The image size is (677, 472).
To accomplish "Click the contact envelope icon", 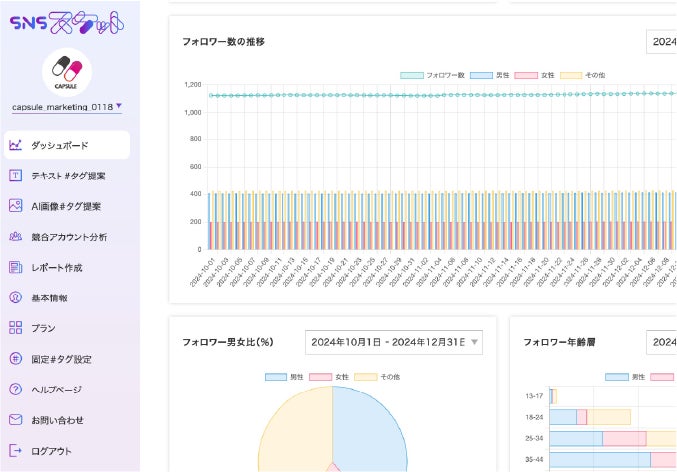I will coord(16,420).
